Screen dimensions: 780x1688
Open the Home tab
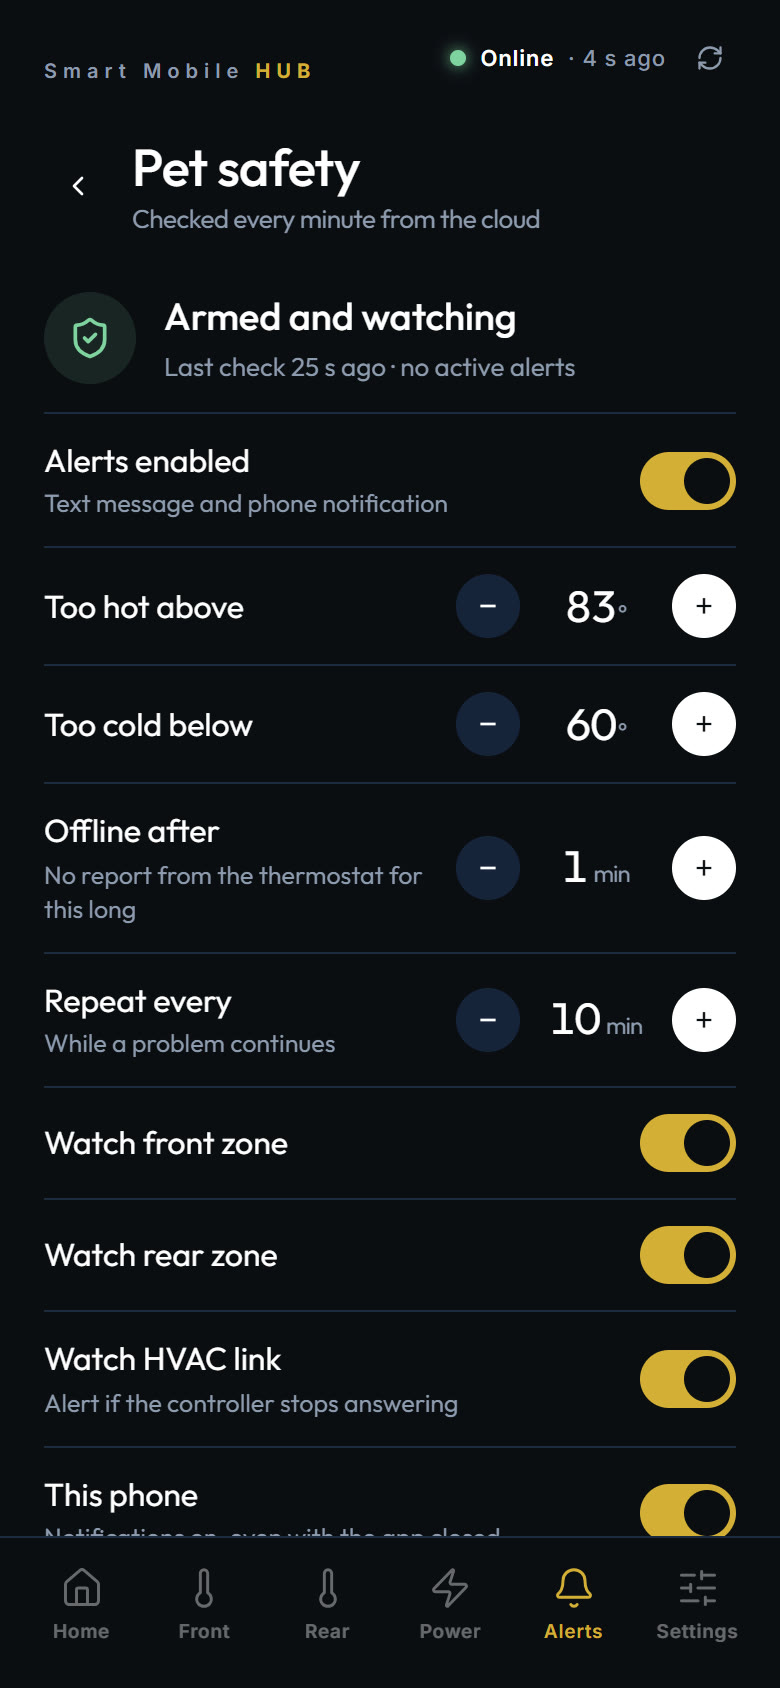click(81, 1603)
